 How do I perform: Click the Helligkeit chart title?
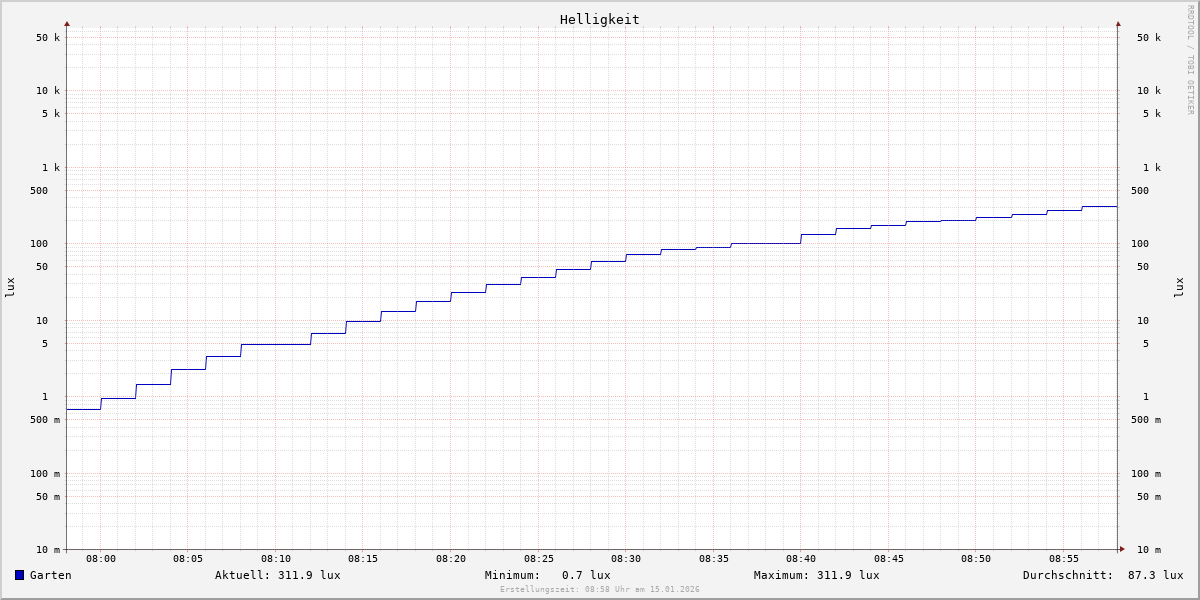(x=599, y=19)
